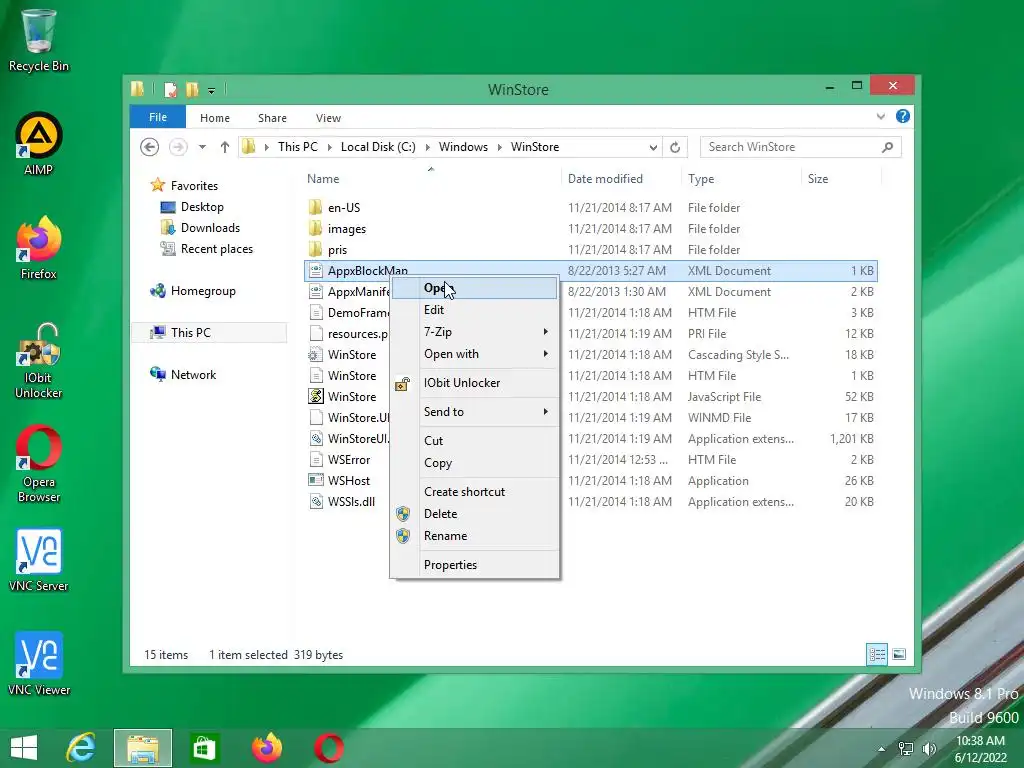Click the Windows Start button
Image resolution: width=1024 pixels, height=768 pixels.
tap(24, 748)
